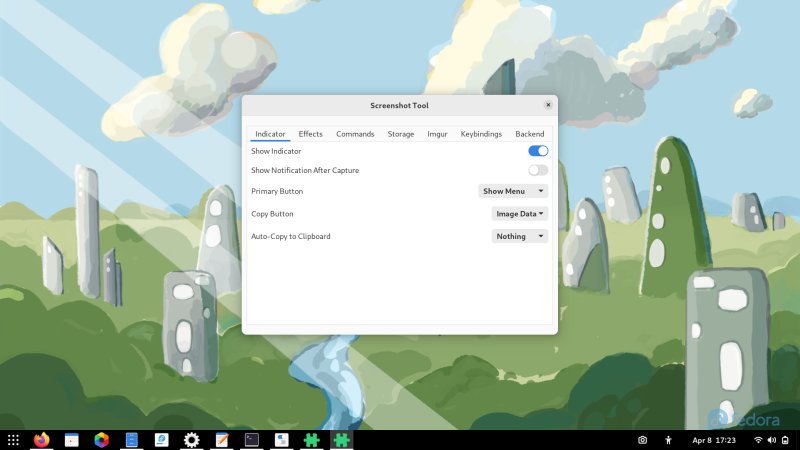Open the Screenshot Tool camera indicator in the panel

point(642,440)
